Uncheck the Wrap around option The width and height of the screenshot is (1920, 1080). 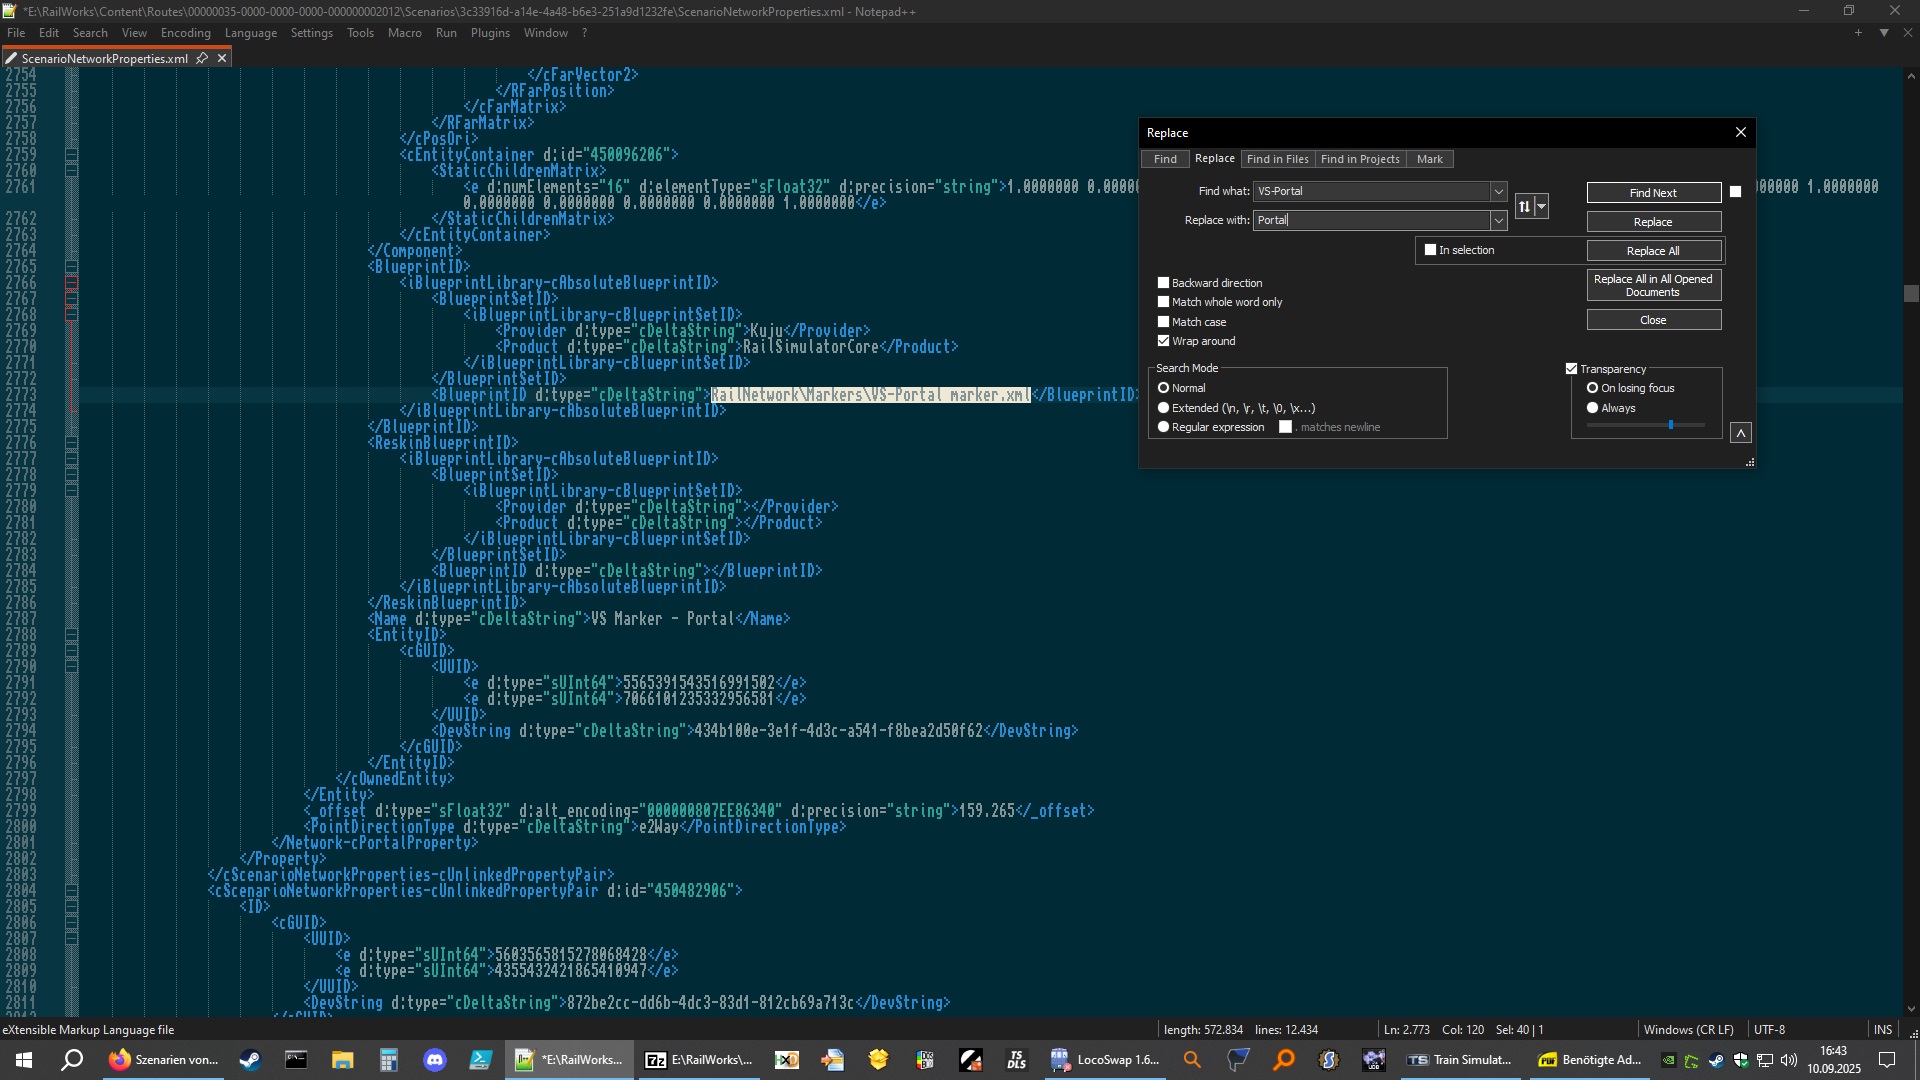(1163, 341)
